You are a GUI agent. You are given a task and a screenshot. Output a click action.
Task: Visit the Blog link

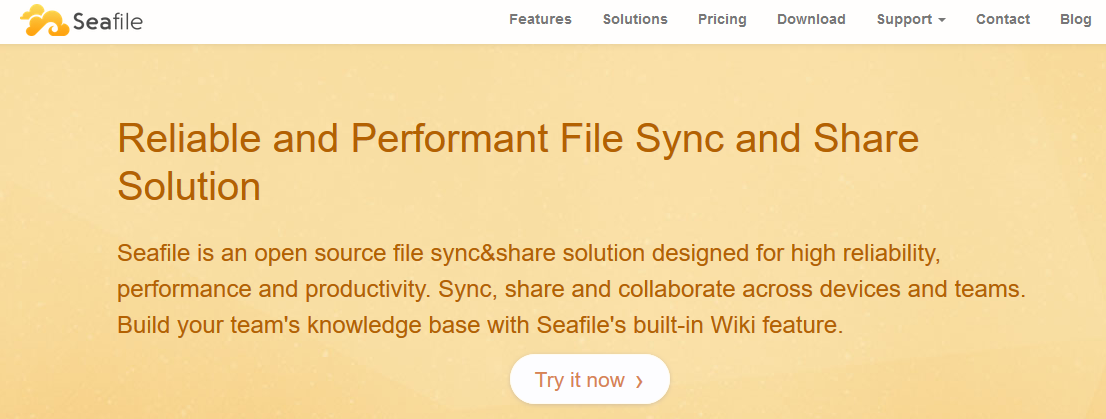click(x=1076, y=19)
